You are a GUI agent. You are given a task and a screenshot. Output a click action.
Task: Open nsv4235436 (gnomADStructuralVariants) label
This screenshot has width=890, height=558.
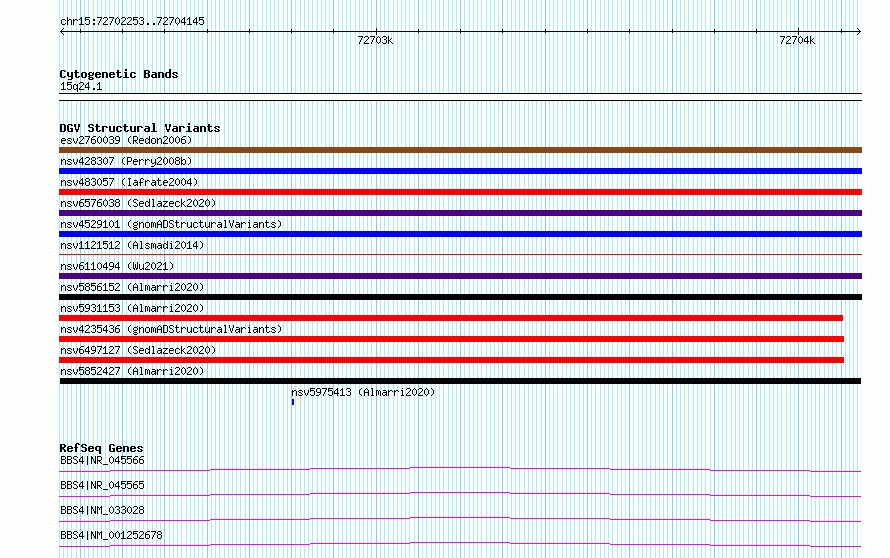click(x=171, y=329)
